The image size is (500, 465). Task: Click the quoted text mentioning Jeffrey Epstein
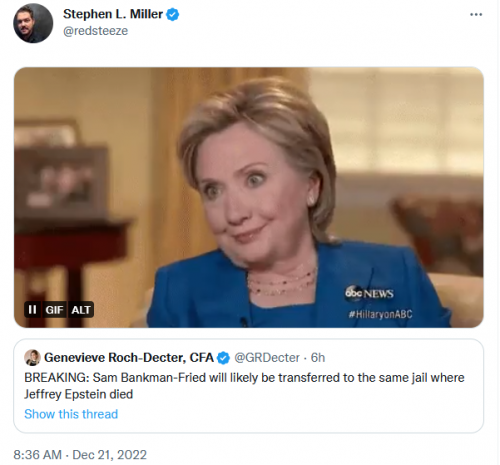pyautogui.click(x=244, y=386)
